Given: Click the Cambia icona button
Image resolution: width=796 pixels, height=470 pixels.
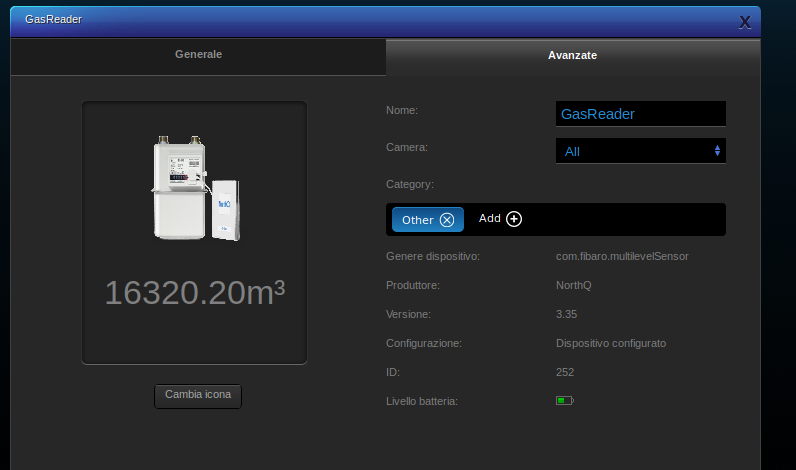Looking at the screenshot, I should point(198,395).
